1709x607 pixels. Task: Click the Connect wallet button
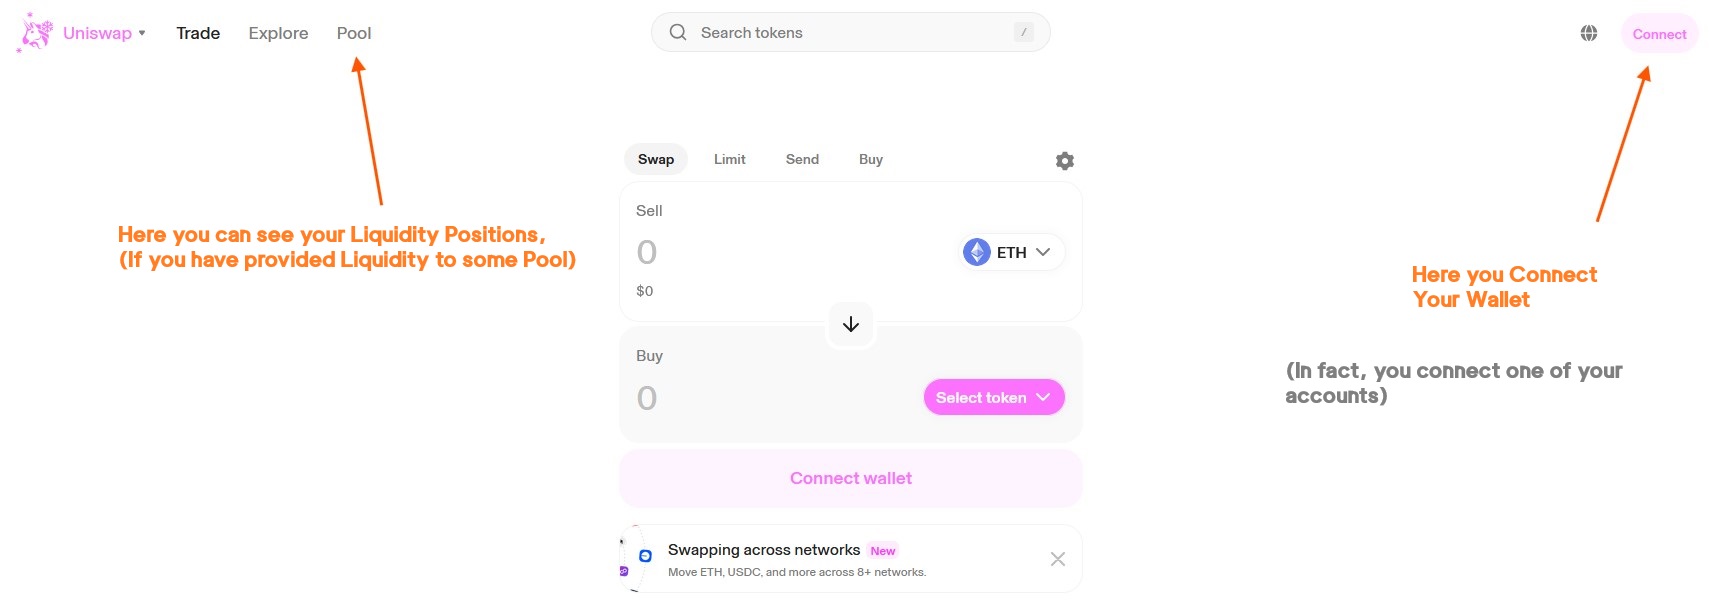coord(850,478)
